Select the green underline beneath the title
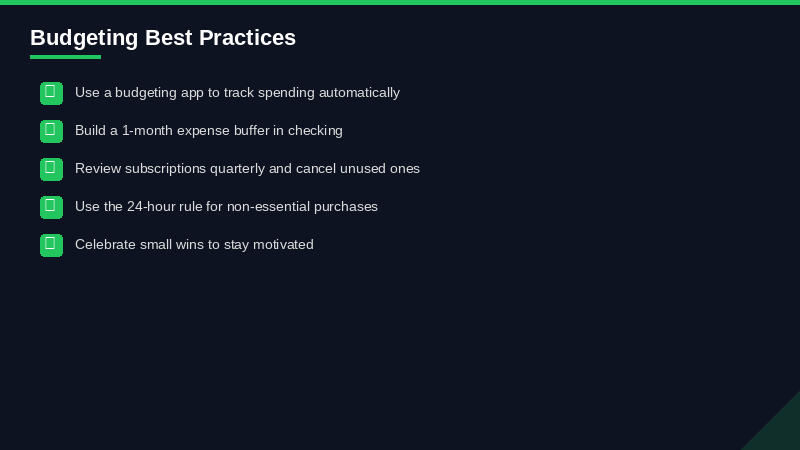The height and width of the screenshot is (450, 800). 65,57
